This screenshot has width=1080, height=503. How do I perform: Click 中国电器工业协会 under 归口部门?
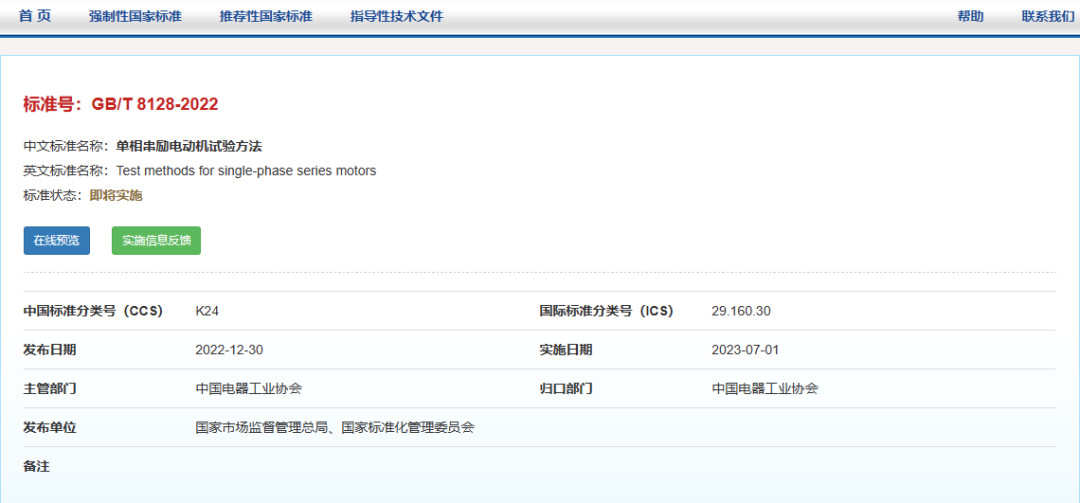pos(765,389)
